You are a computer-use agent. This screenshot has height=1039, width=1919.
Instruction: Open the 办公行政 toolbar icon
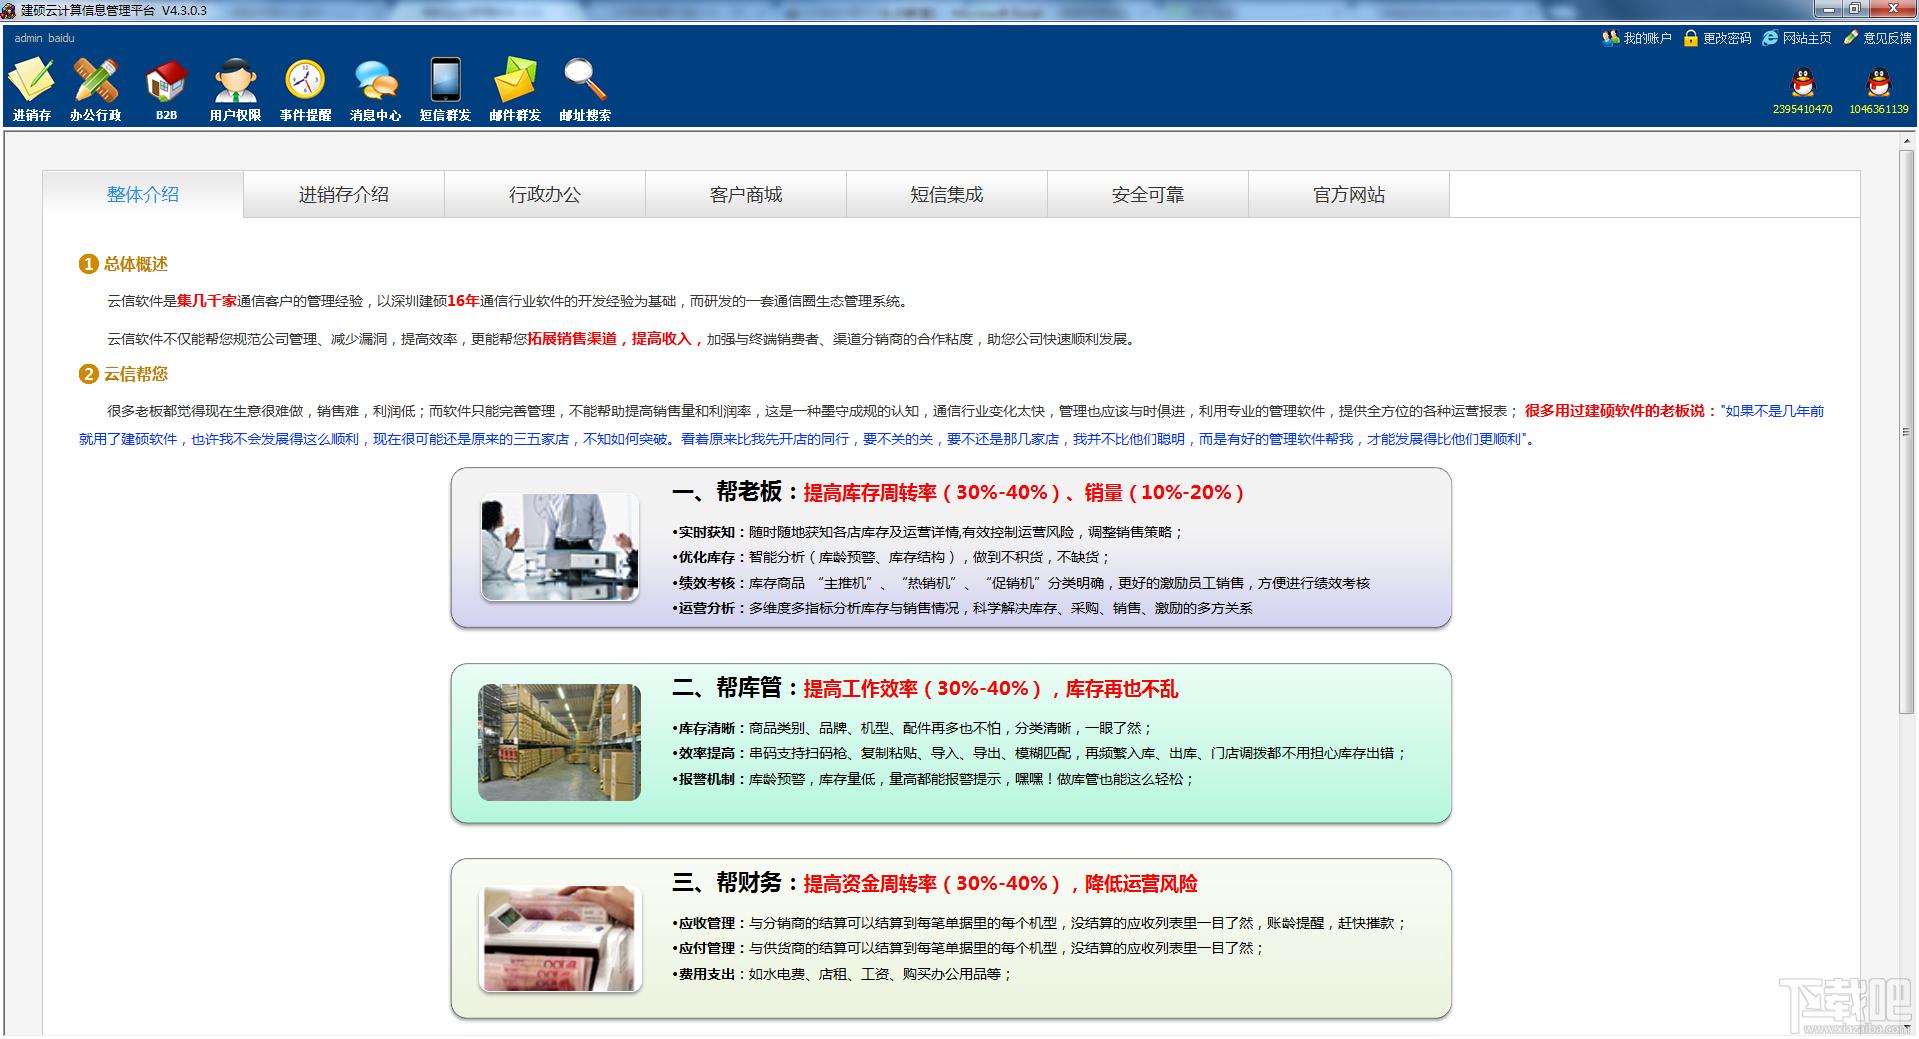click(96, 89)
